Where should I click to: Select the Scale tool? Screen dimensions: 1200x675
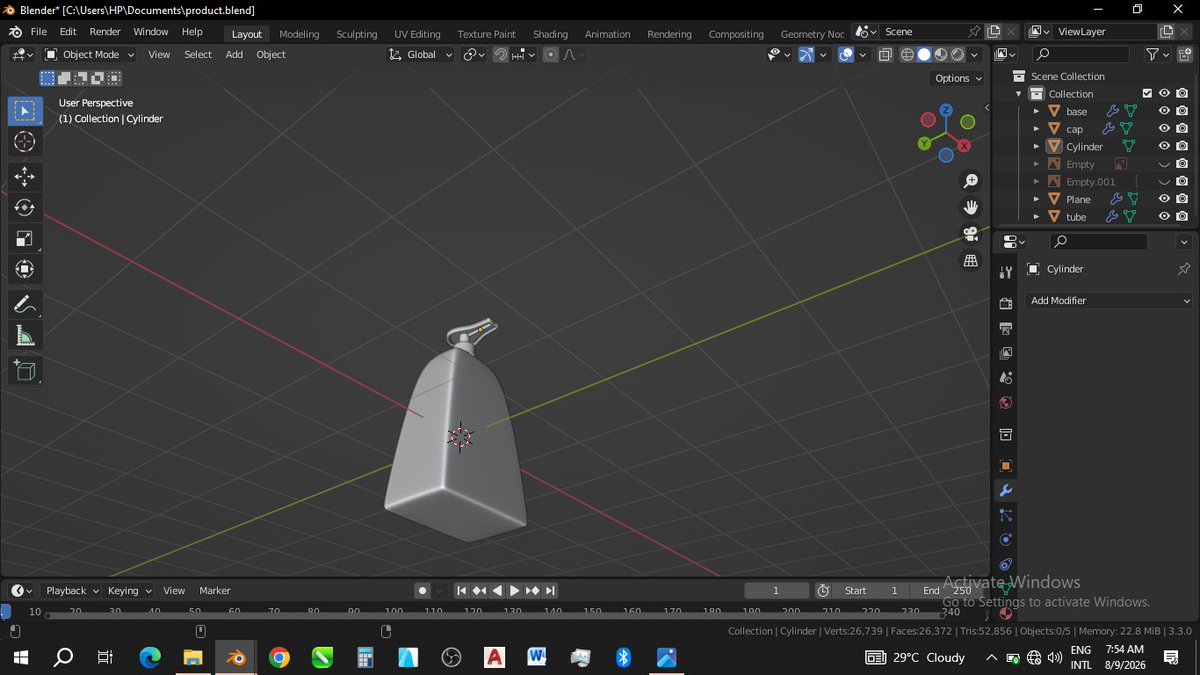25,238
